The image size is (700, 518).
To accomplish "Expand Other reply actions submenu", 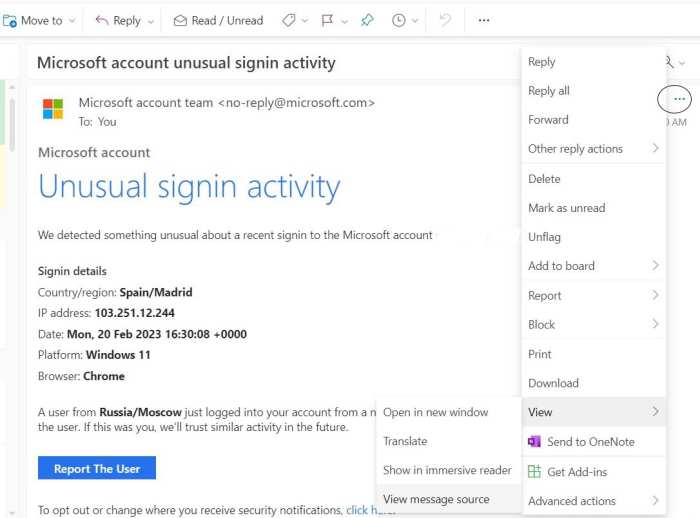I will tap(593, 149).
